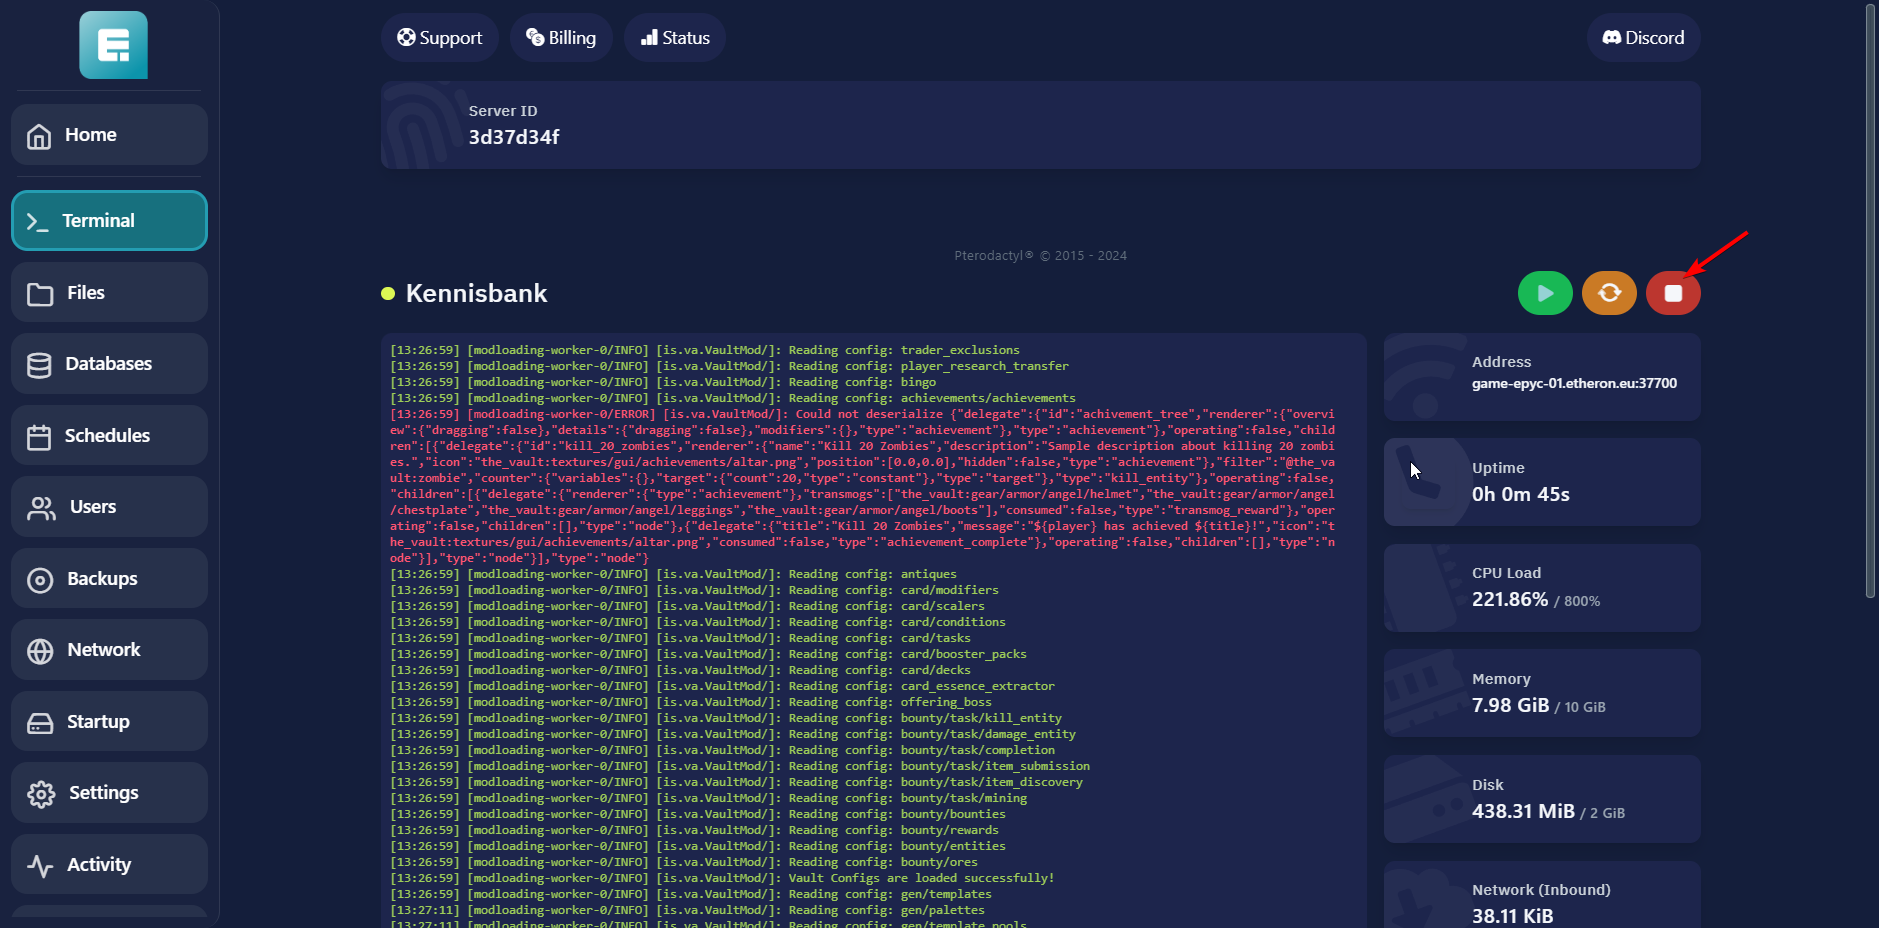Click the calendar icon beside Schedules
Screen dimensions: 1879x928
39,437
